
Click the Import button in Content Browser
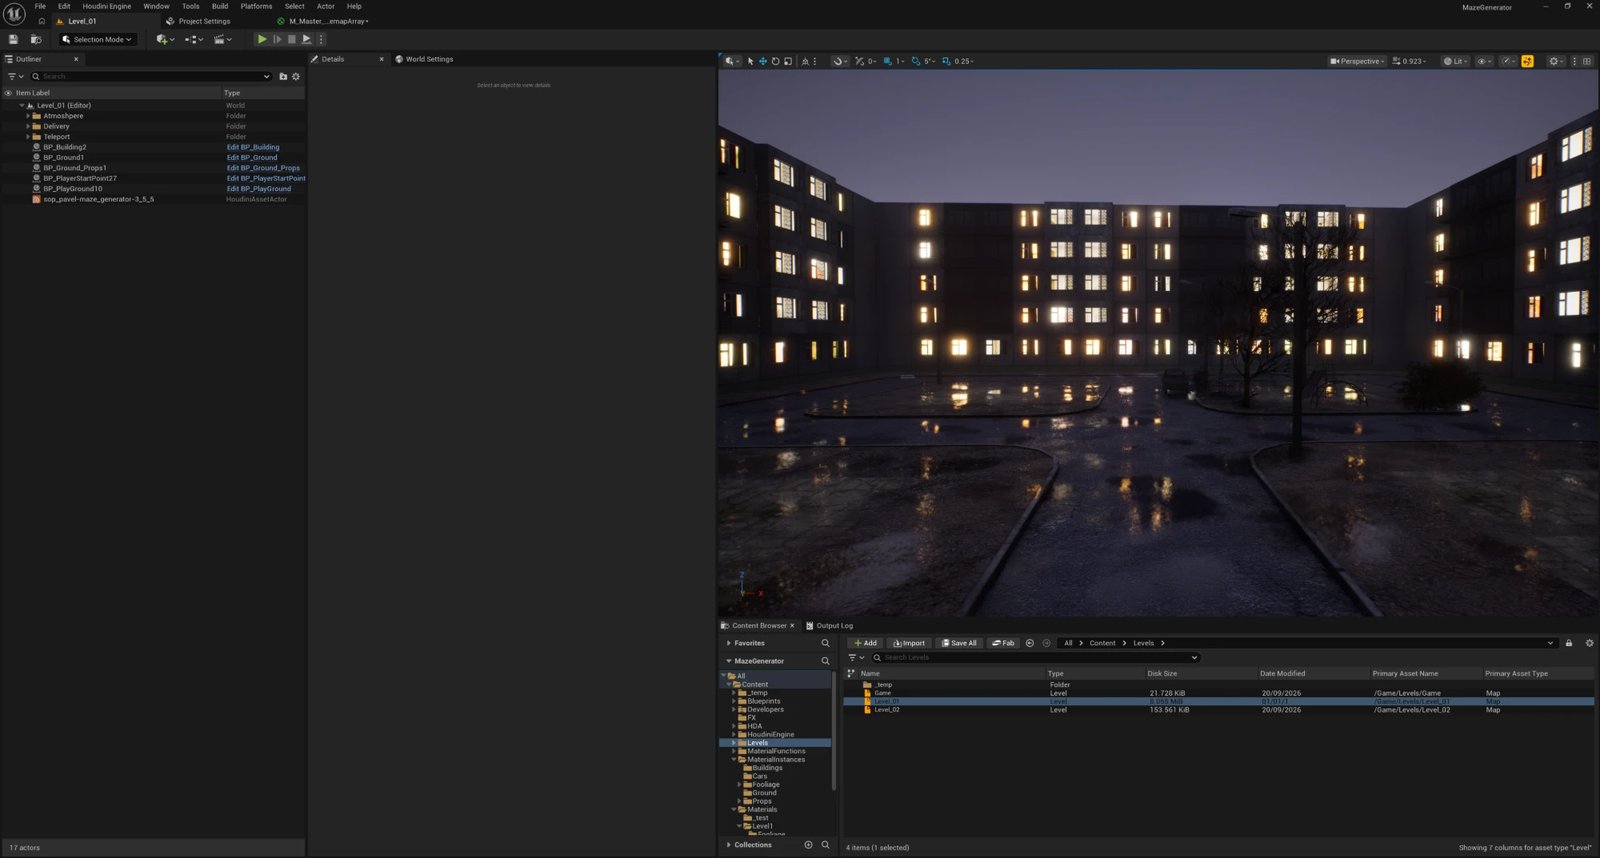(909, 643)
